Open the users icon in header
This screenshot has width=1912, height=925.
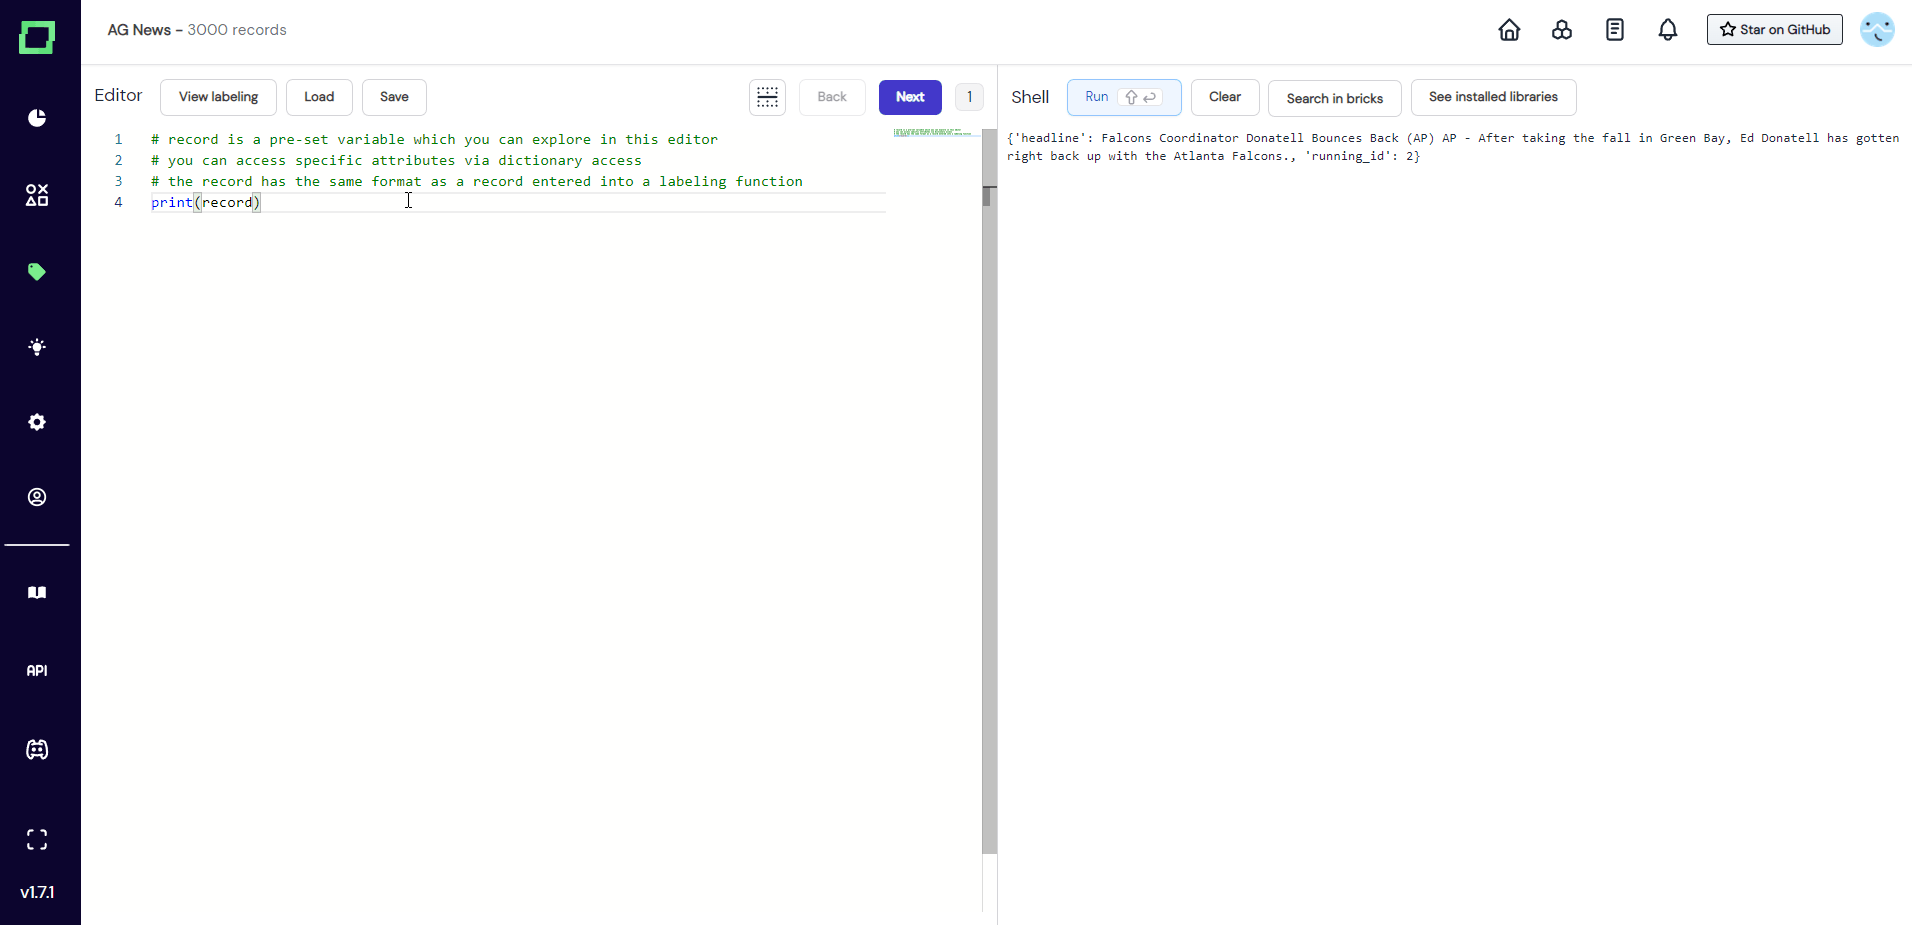tap(1562, 30)
